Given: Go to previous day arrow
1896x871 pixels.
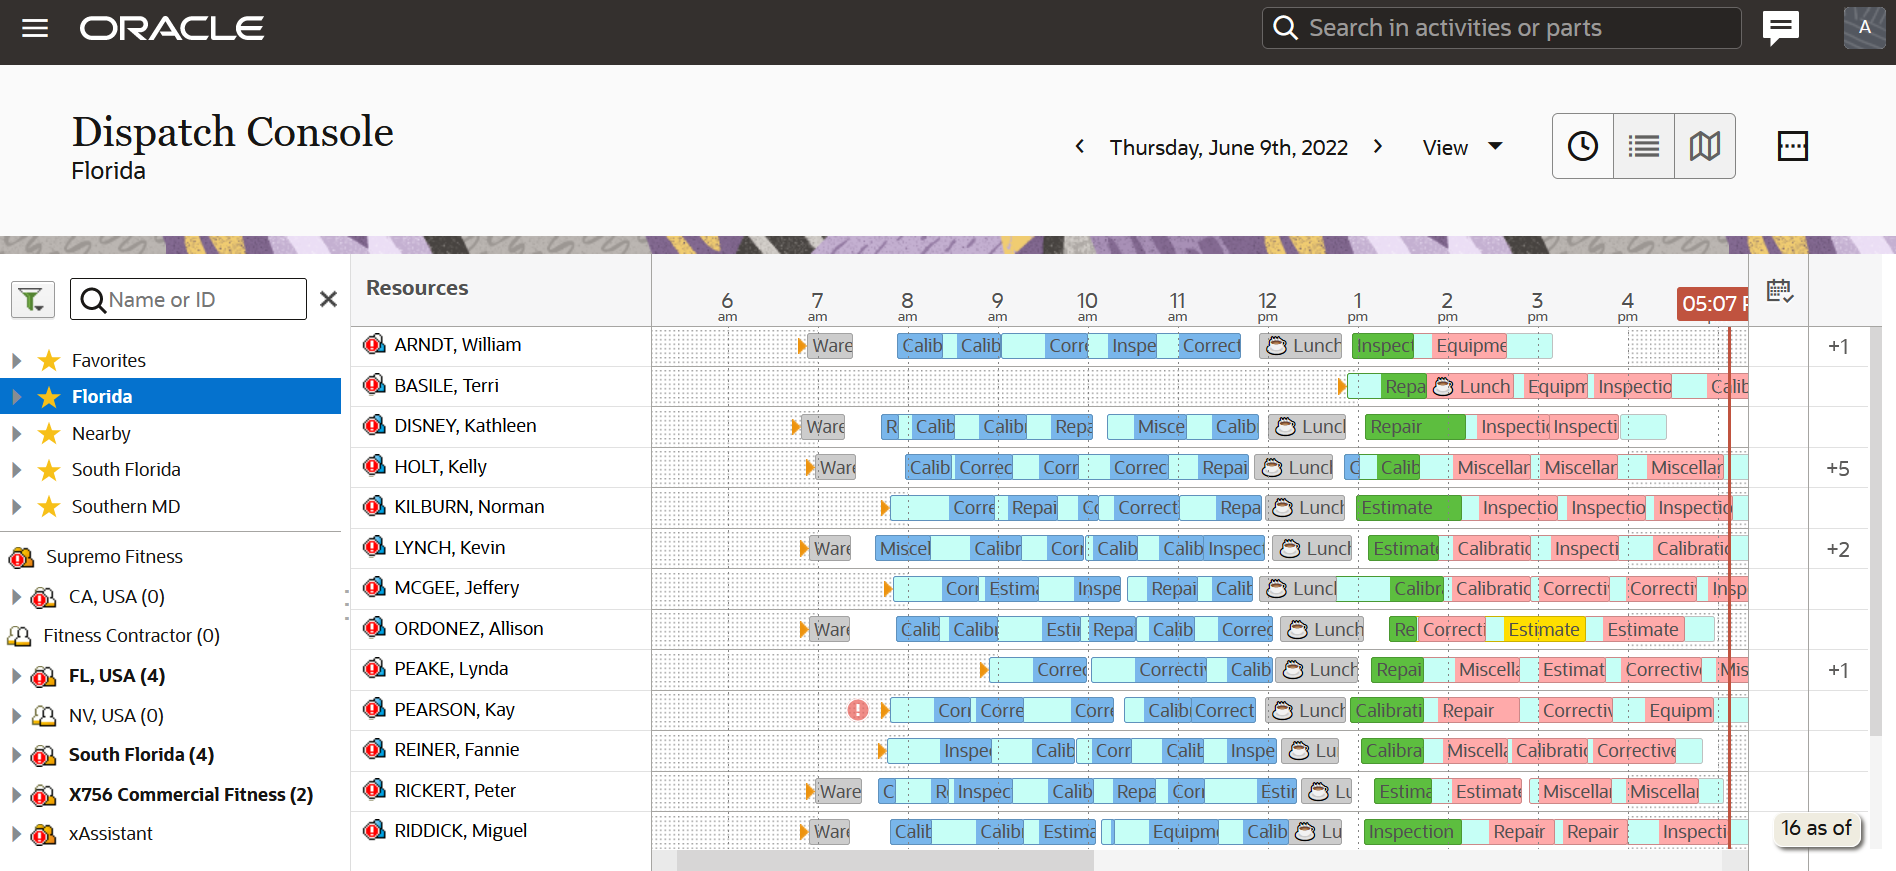Looking at the screenshot, I should [x=1080, y=147].
